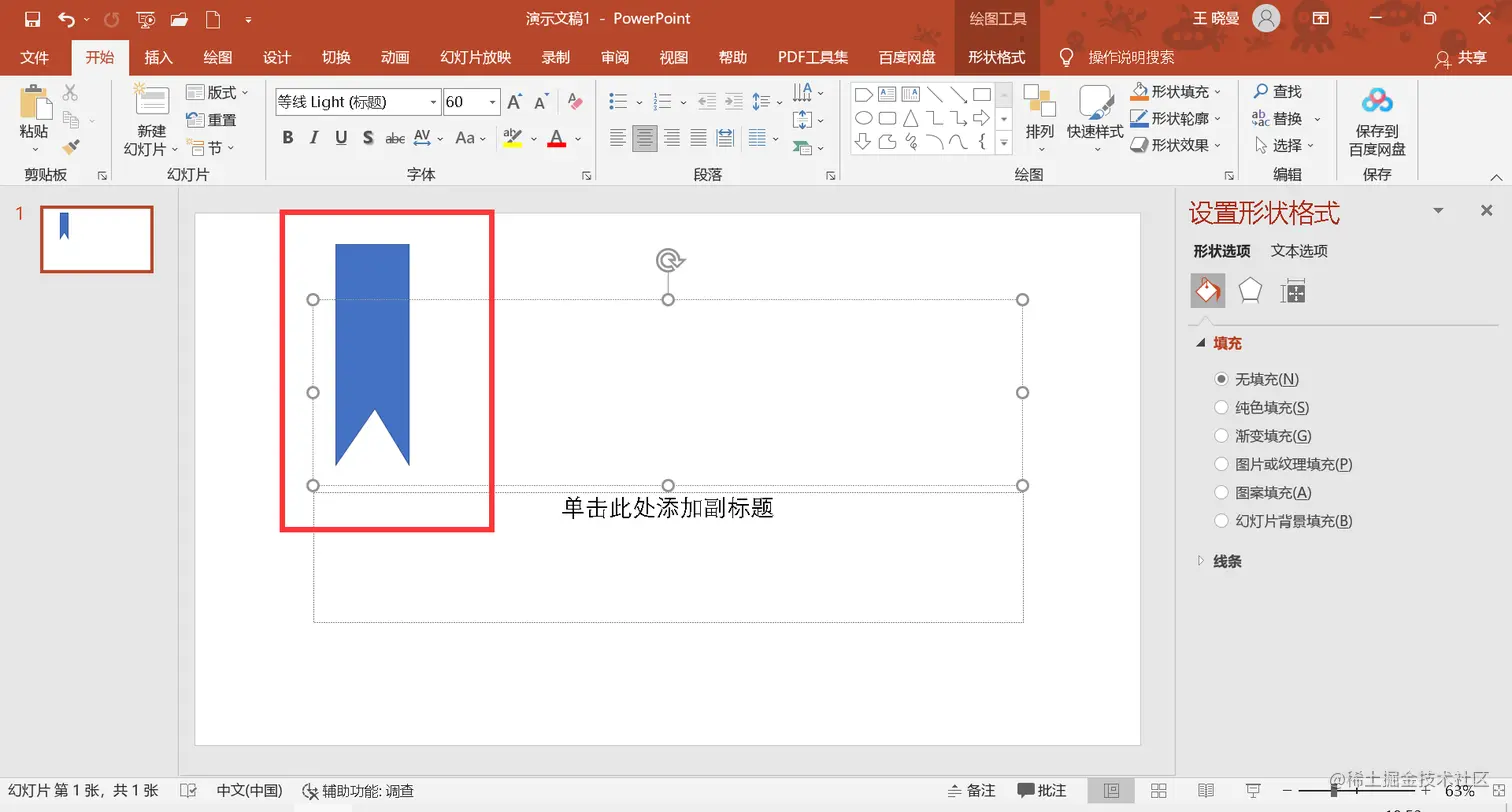Open the 形状格式 (Shape Format) tab

click(996, 58)
